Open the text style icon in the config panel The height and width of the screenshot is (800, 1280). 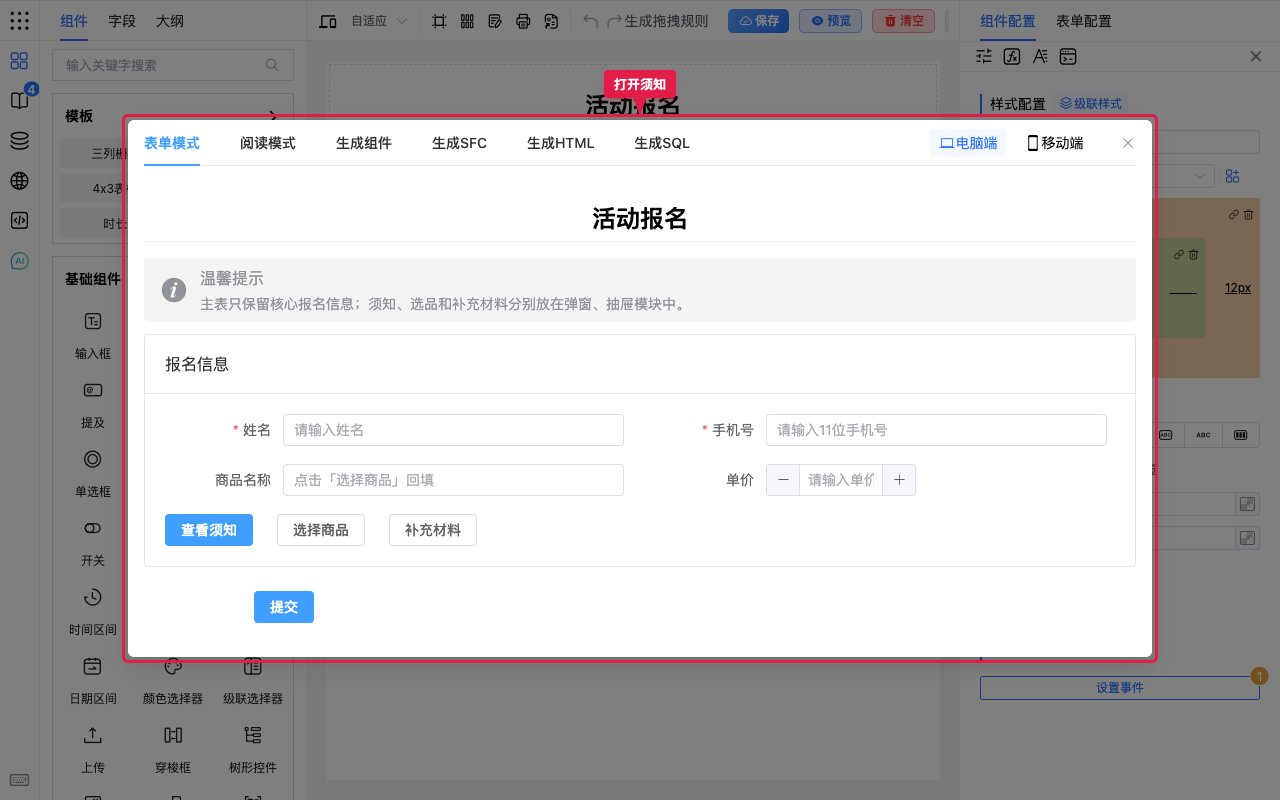click(x=1040, y=56)
